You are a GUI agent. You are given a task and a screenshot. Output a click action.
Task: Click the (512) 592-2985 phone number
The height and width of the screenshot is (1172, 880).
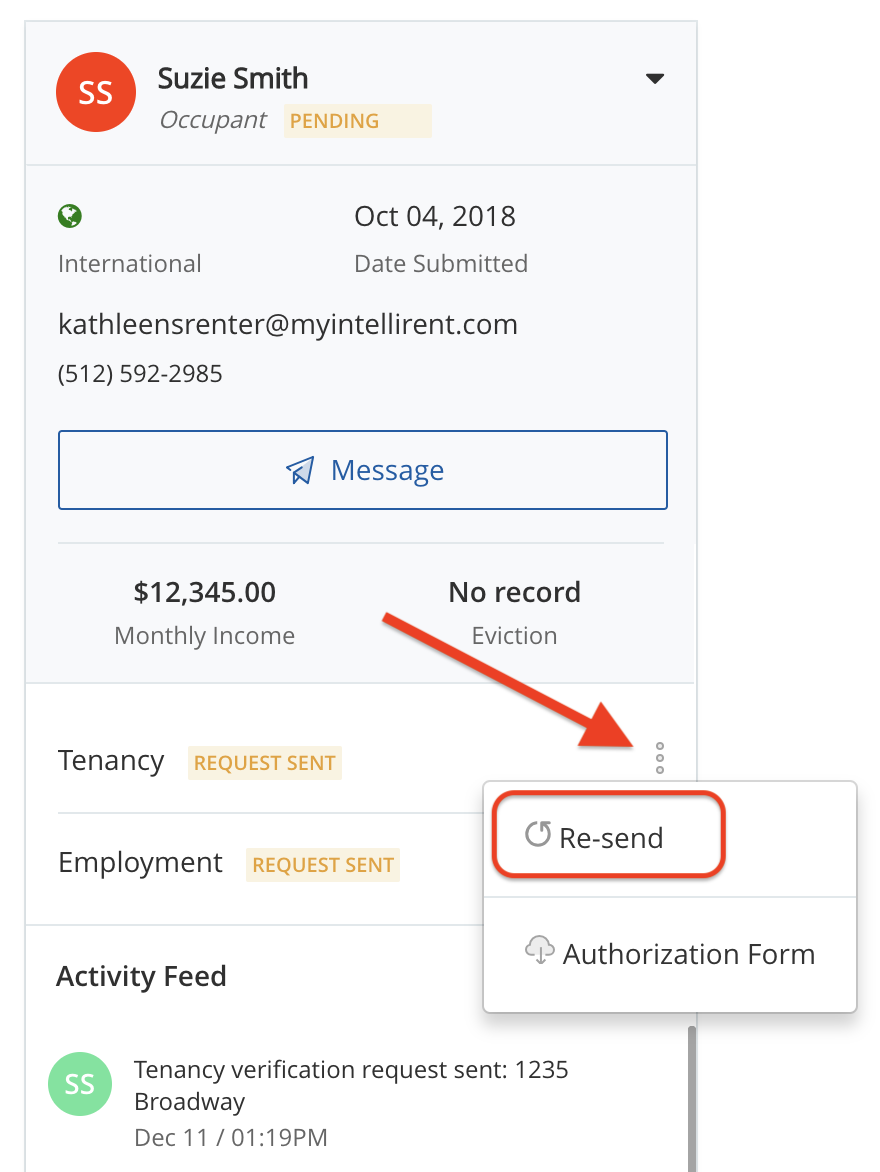(x=140, y=374)
